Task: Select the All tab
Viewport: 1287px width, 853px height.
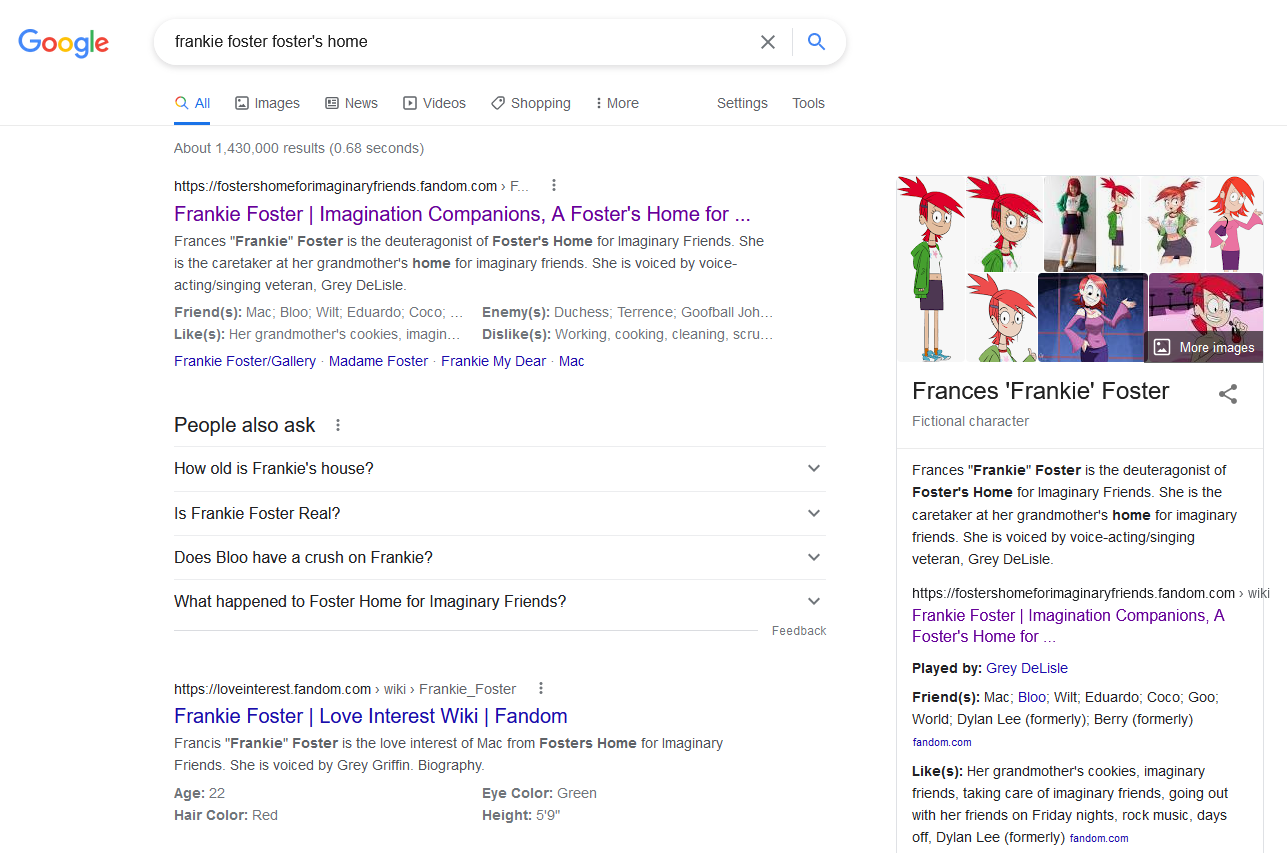Action: [192, 103]
